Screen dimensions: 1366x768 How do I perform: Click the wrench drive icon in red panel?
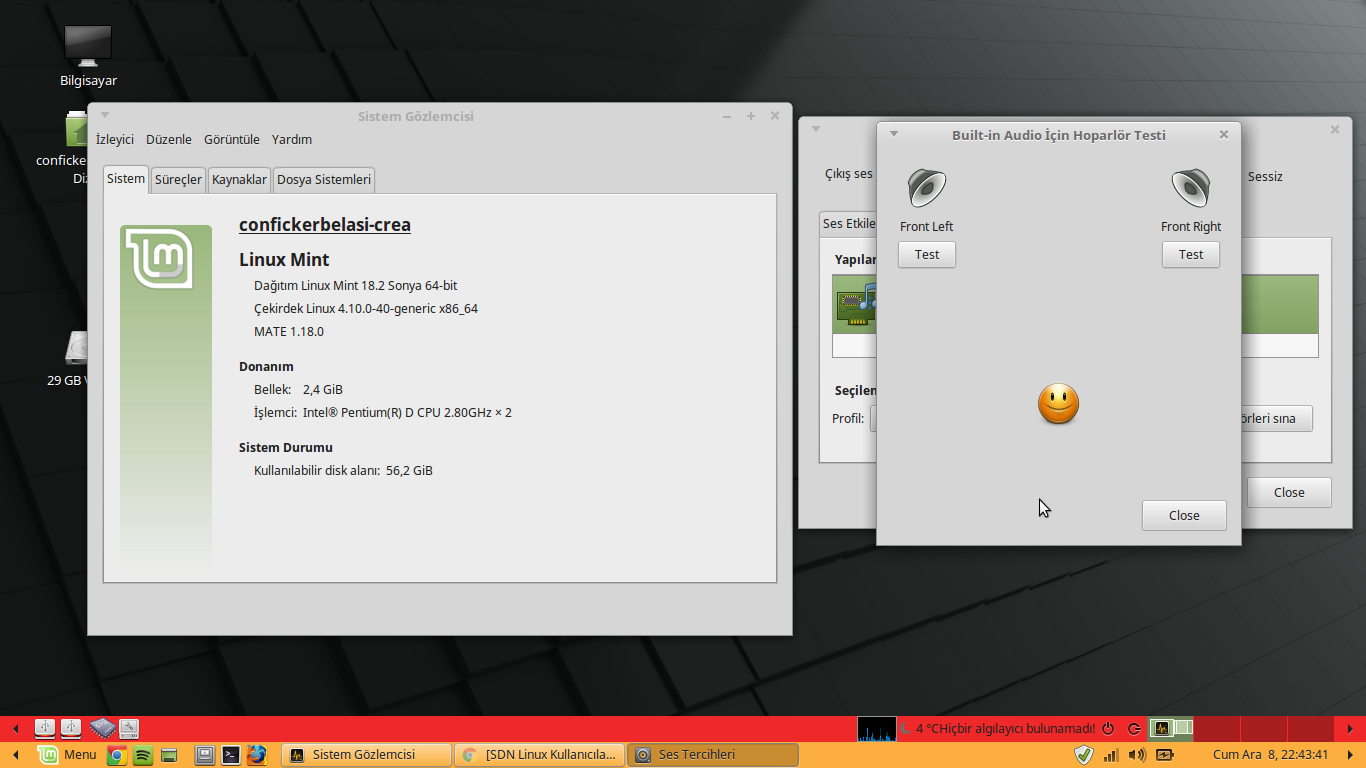point(129,729)
